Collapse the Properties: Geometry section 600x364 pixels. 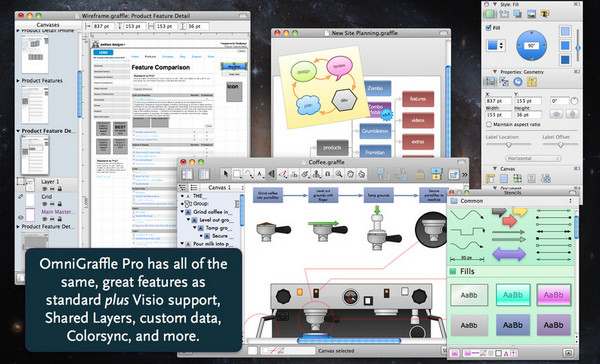pos(495,72)
